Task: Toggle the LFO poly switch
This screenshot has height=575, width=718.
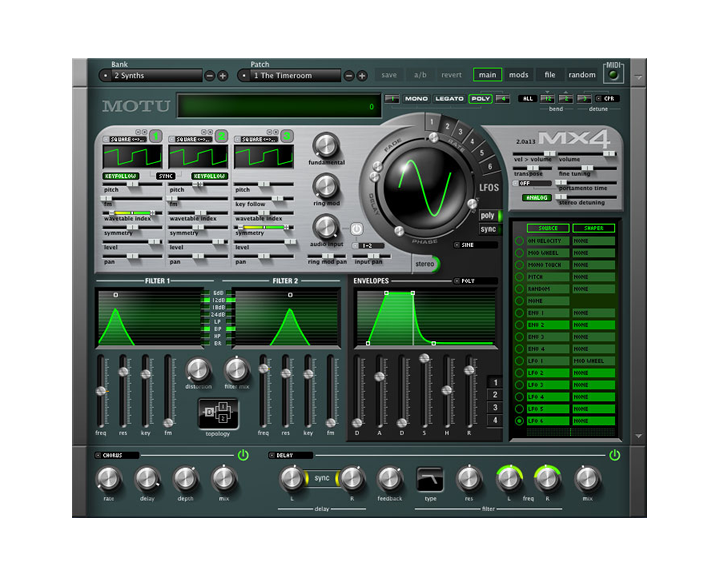Action: coord(490,215)
